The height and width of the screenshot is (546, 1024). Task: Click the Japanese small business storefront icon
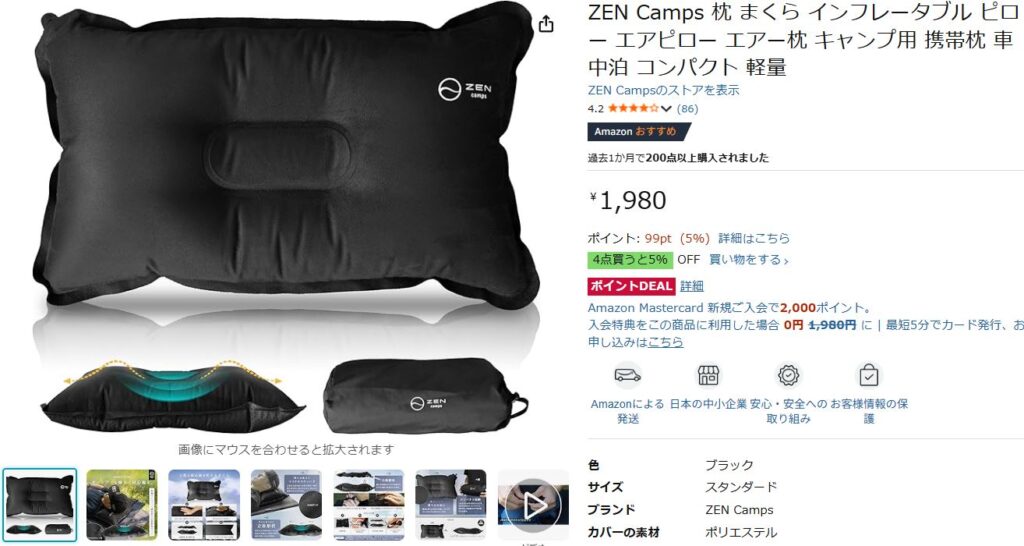click(708, 376)
